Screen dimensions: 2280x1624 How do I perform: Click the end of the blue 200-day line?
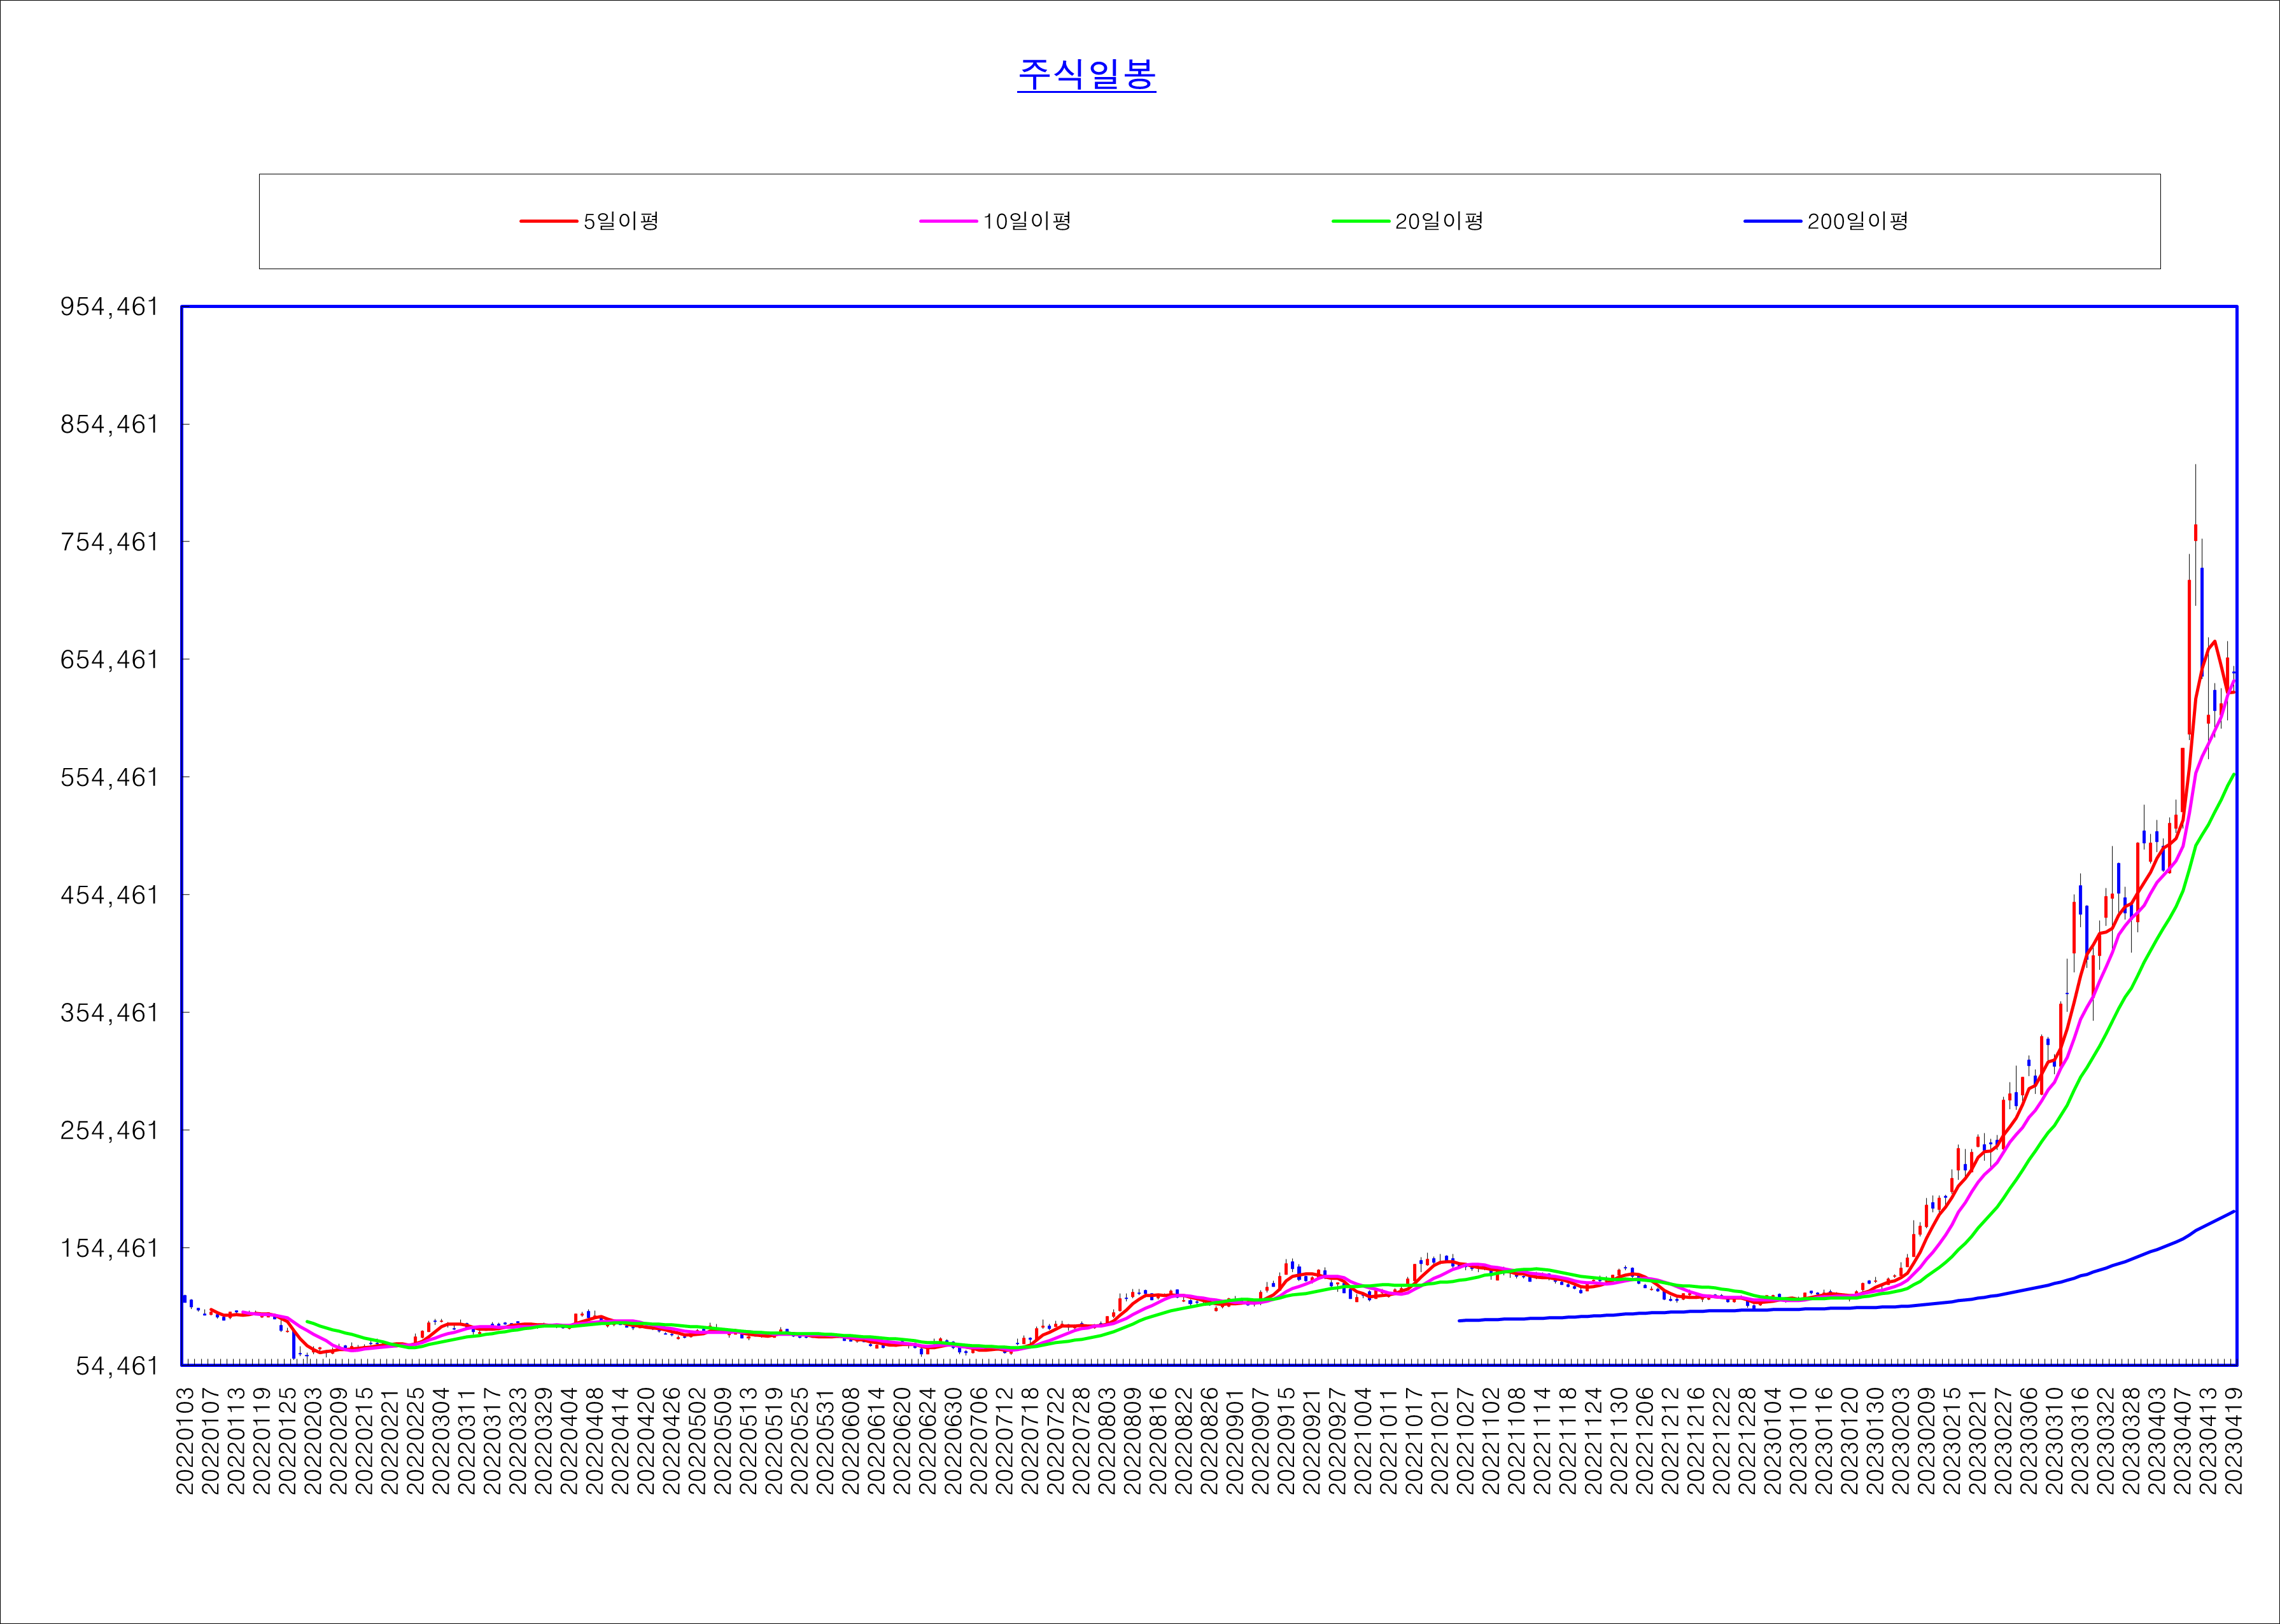pyautogui.click(x=2234, y=1211)
